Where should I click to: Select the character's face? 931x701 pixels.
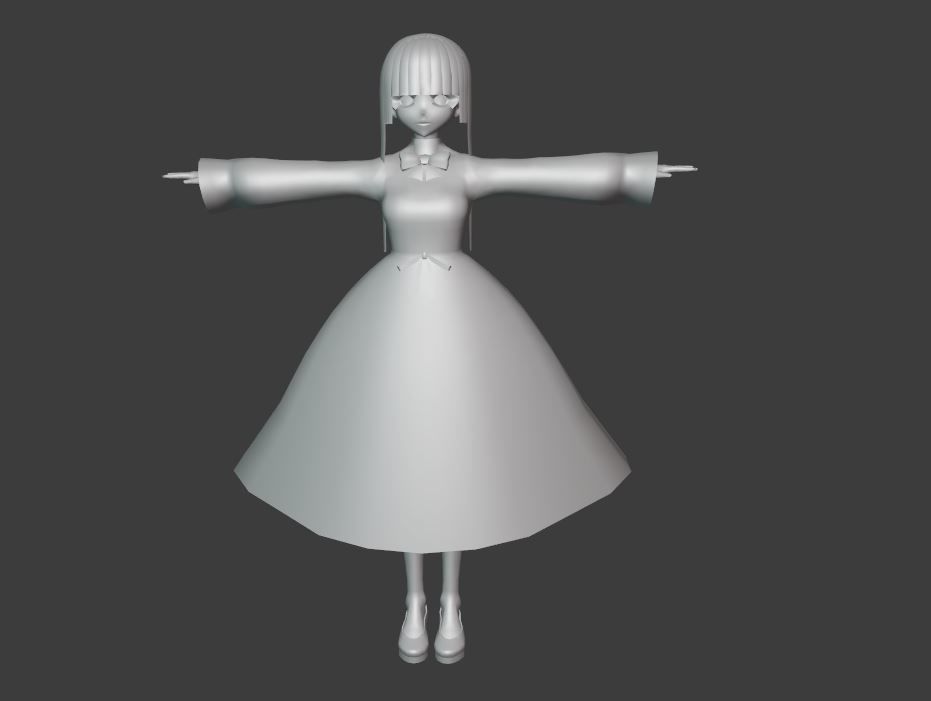point(423,114)
